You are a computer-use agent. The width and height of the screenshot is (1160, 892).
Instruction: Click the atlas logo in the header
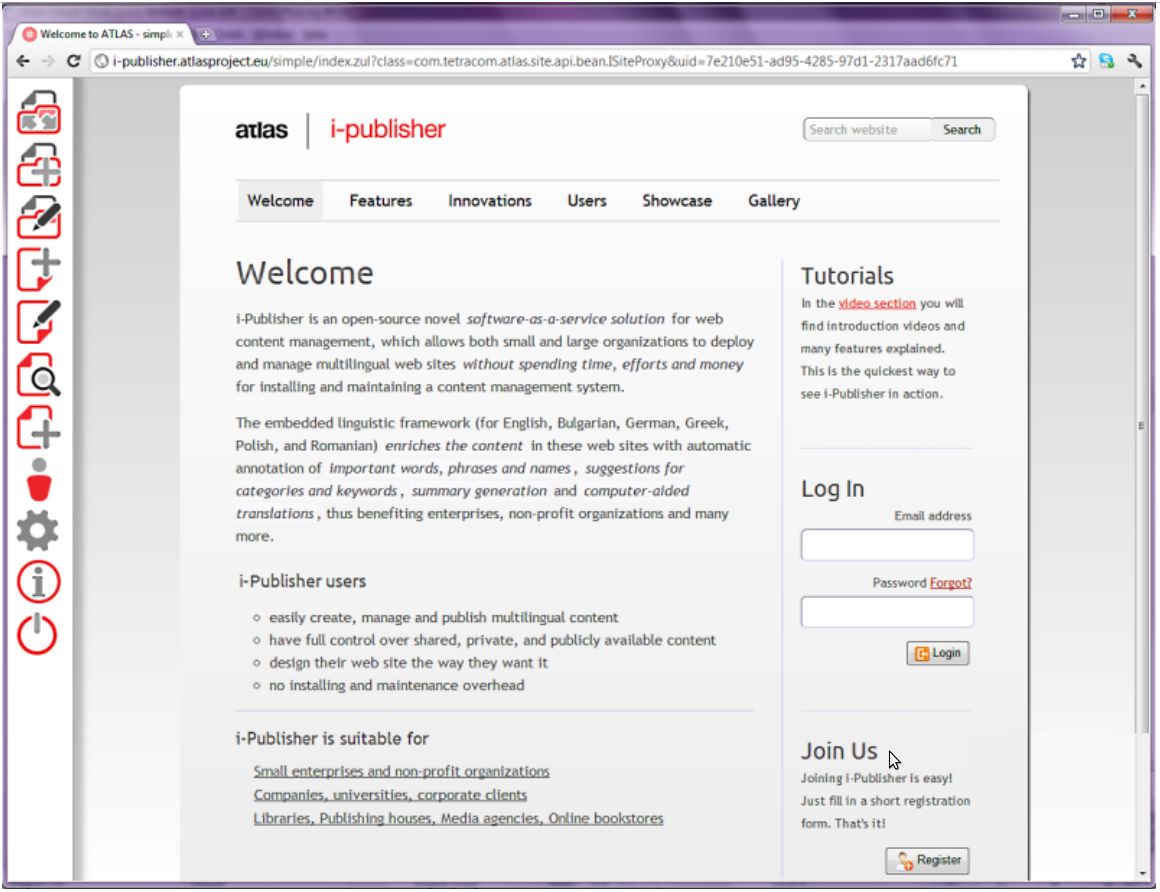(x=261, y=130)
